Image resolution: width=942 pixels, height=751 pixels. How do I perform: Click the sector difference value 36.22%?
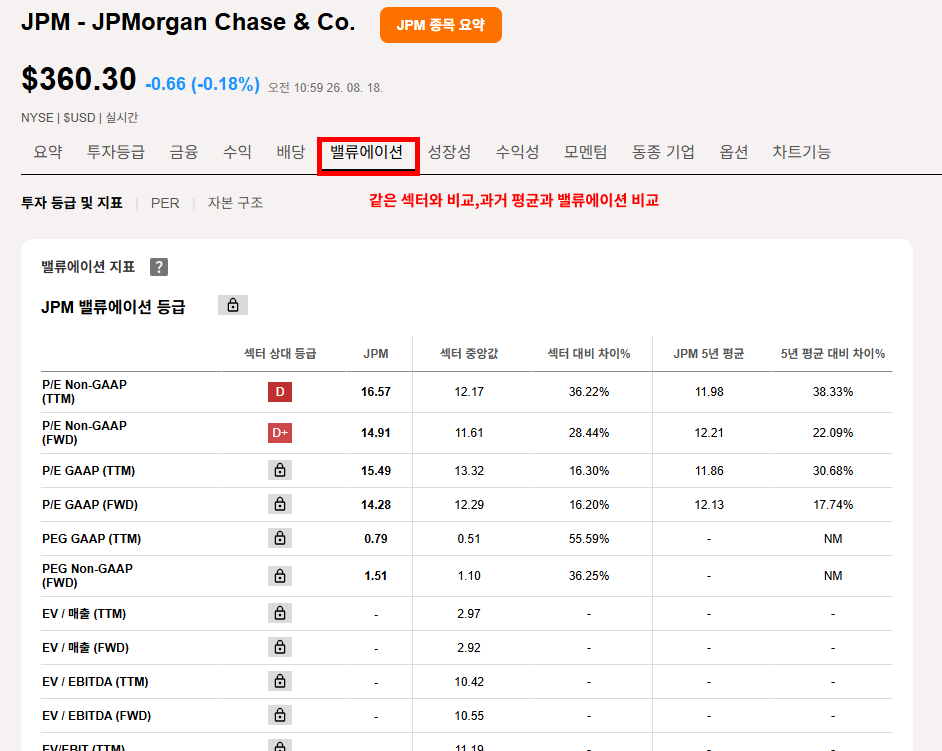[x=589, y=392]
